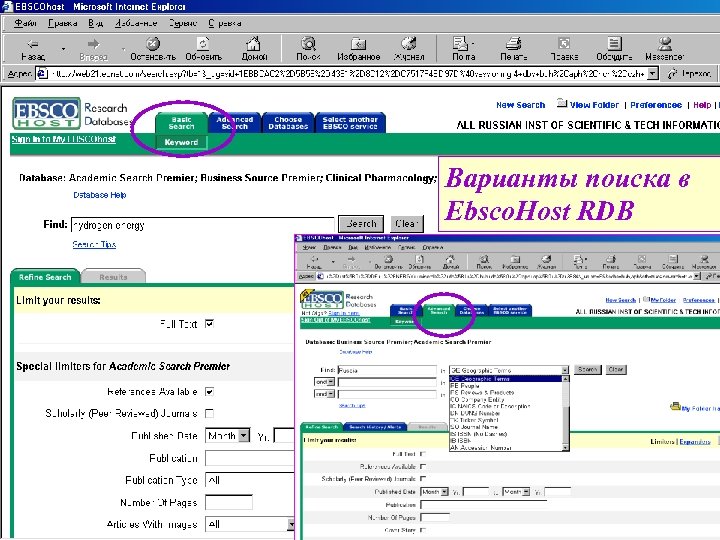Click Home icon in the inner window toolbar
Viewport: 720px width, 540px height.
tap(450, 260)
